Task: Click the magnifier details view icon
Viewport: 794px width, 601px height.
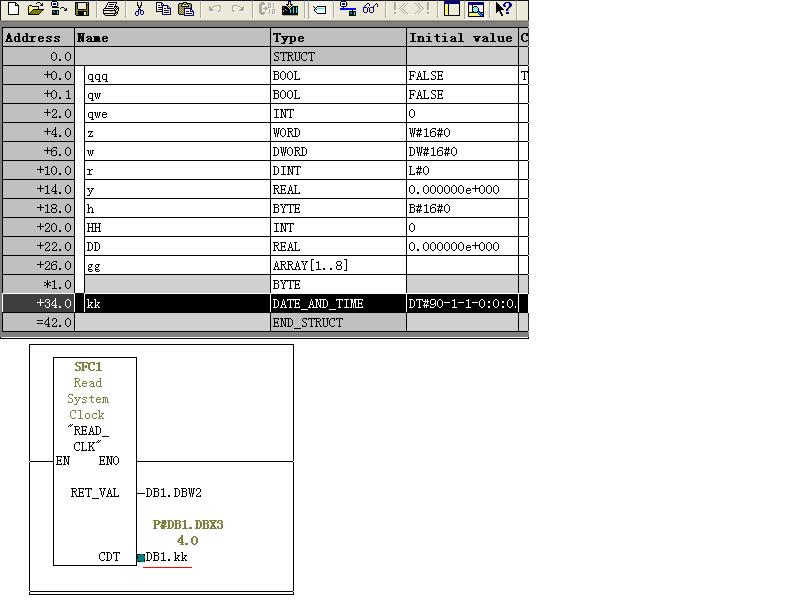Action: tap(475, 9)
